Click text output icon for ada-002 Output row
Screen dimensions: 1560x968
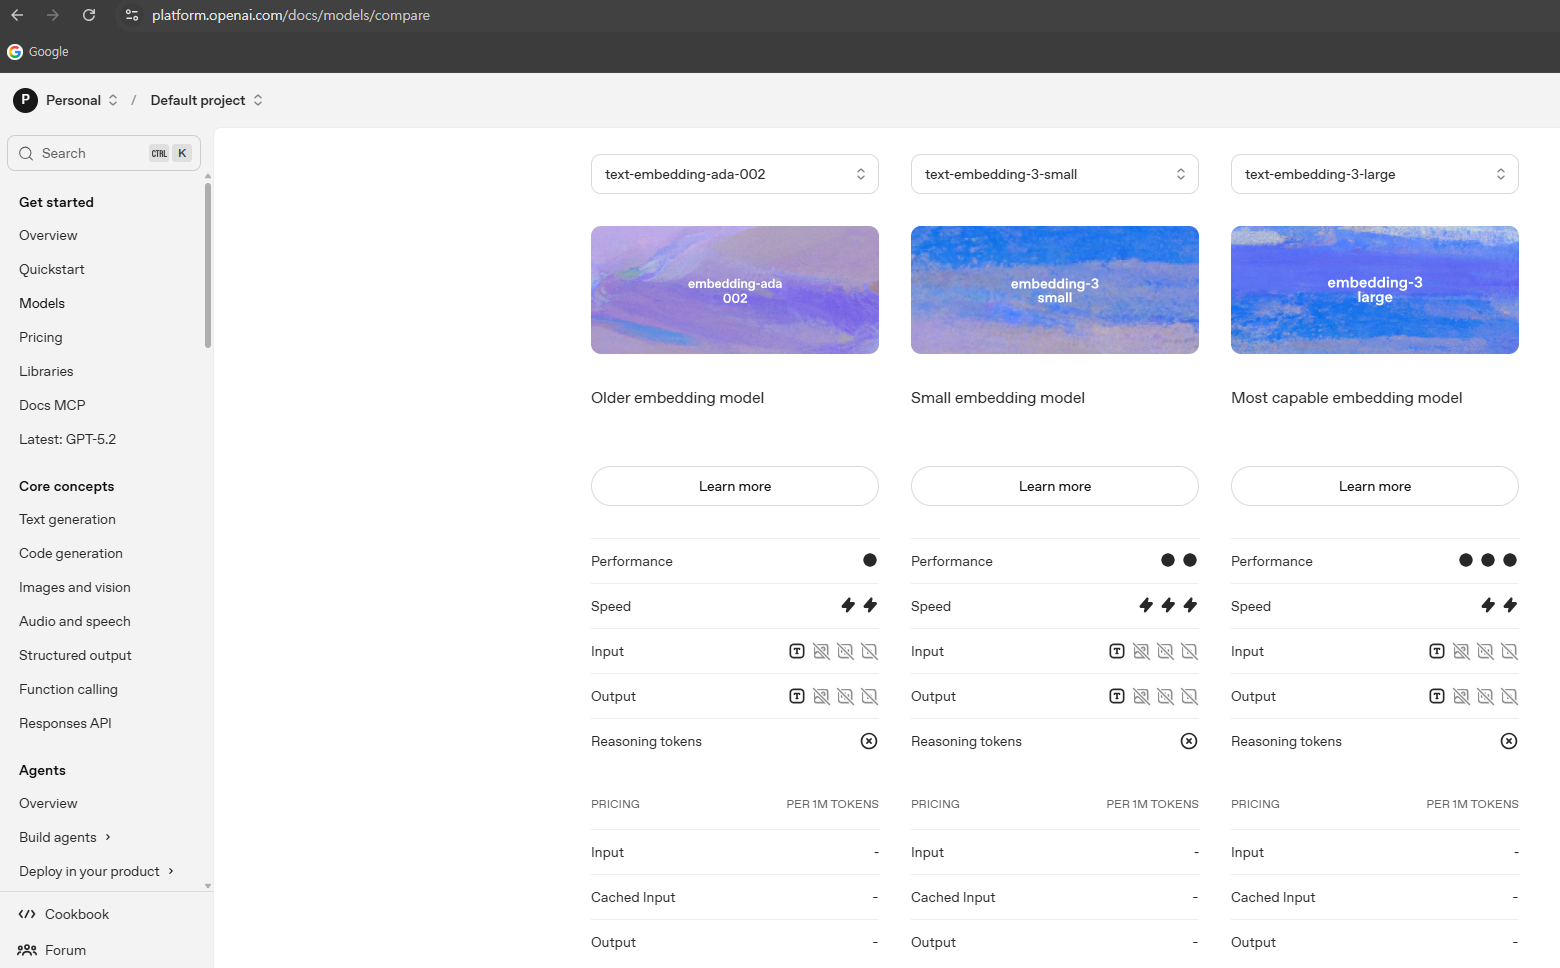click(x=797, y=696)
